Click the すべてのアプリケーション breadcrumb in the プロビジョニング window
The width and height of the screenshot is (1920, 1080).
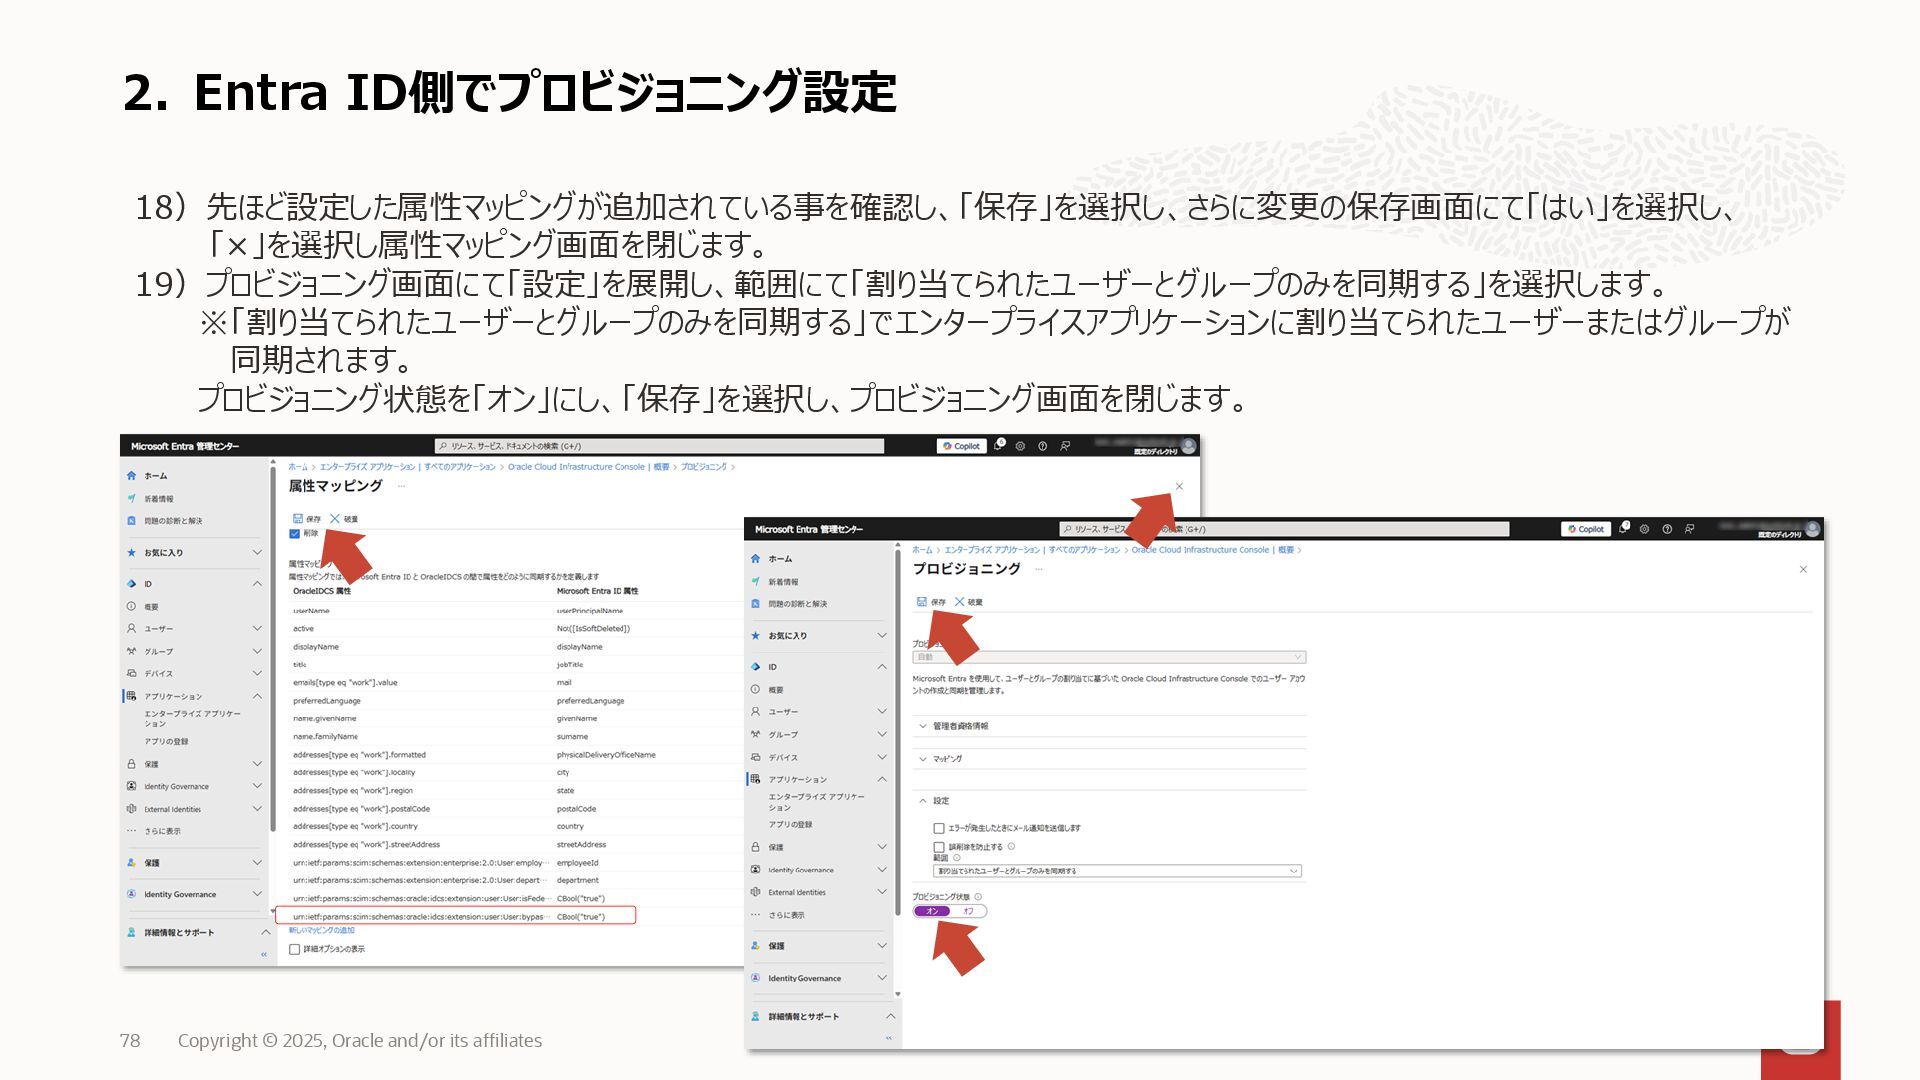coord(1084,550)
